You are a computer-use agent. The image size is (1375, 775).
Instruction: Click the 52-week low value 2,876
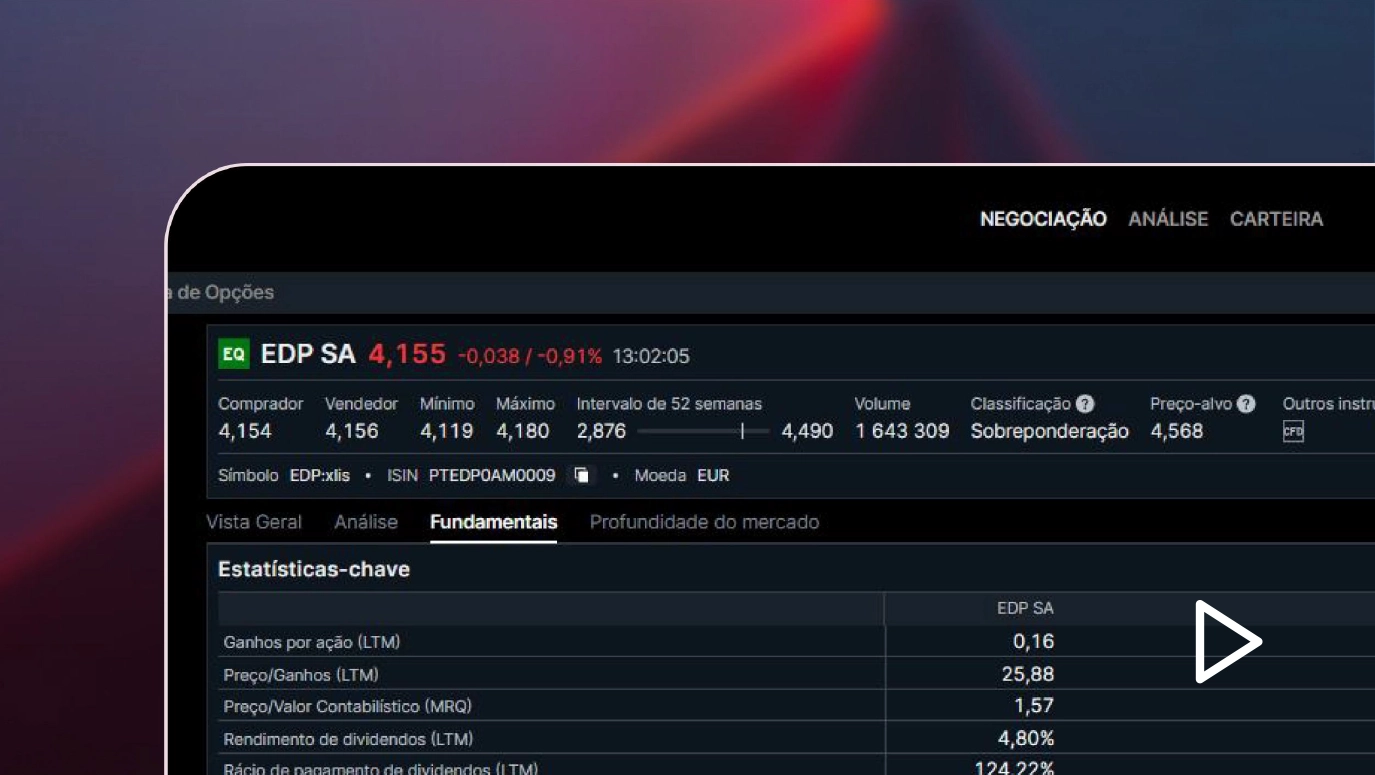point(601,431)
